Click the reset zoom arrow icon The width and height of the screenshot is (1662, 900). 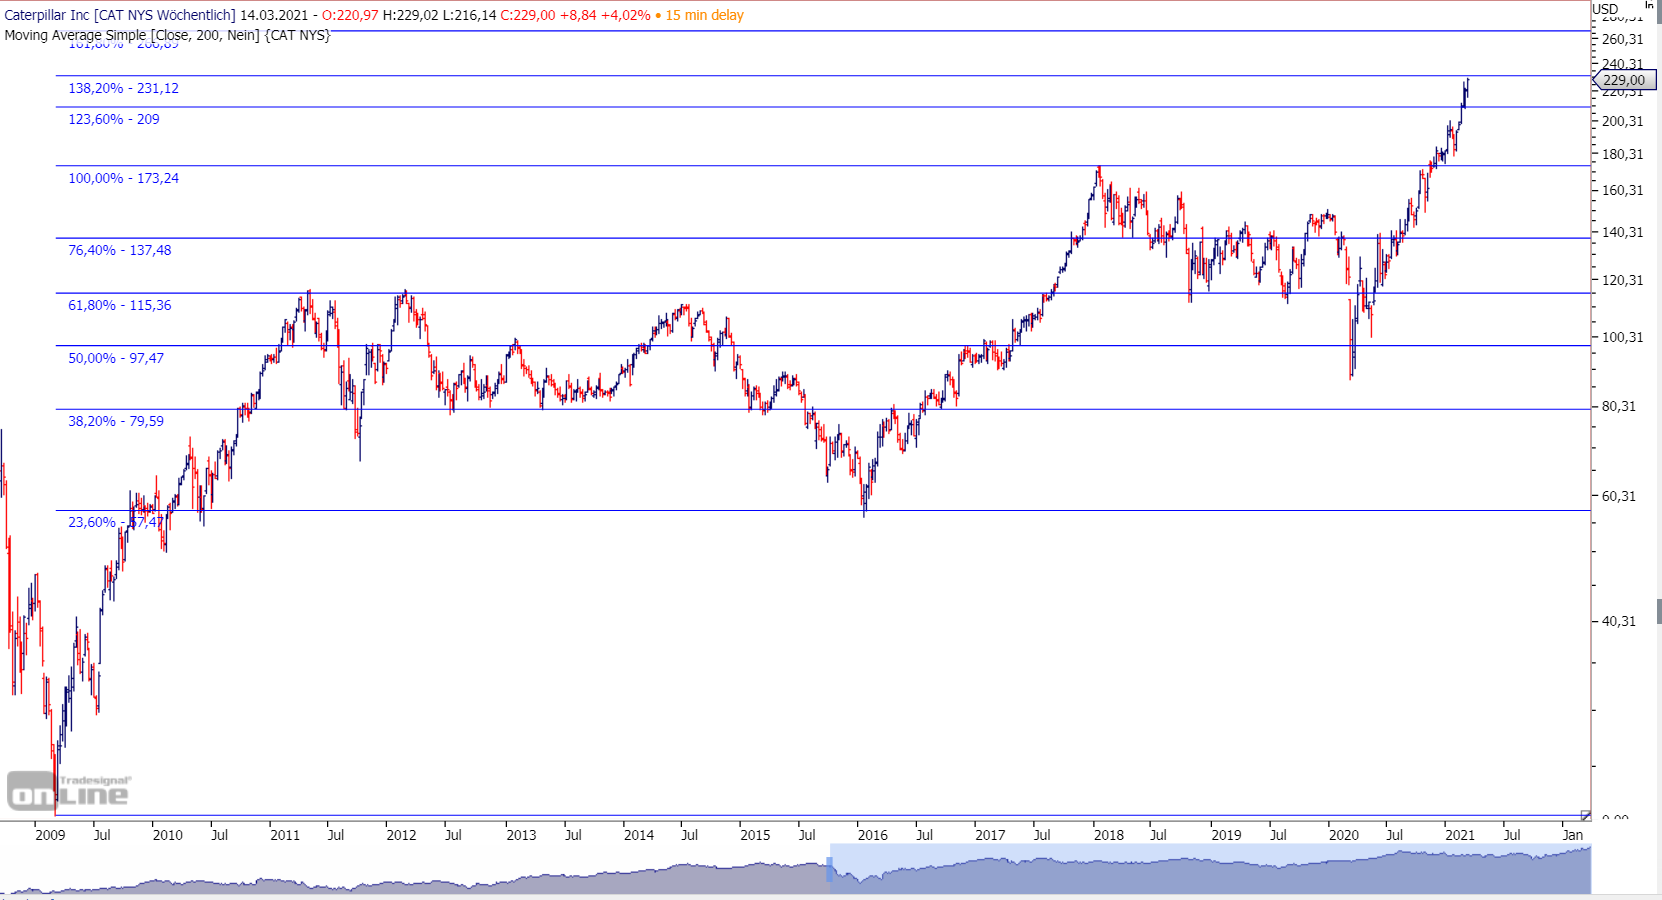1586,814
